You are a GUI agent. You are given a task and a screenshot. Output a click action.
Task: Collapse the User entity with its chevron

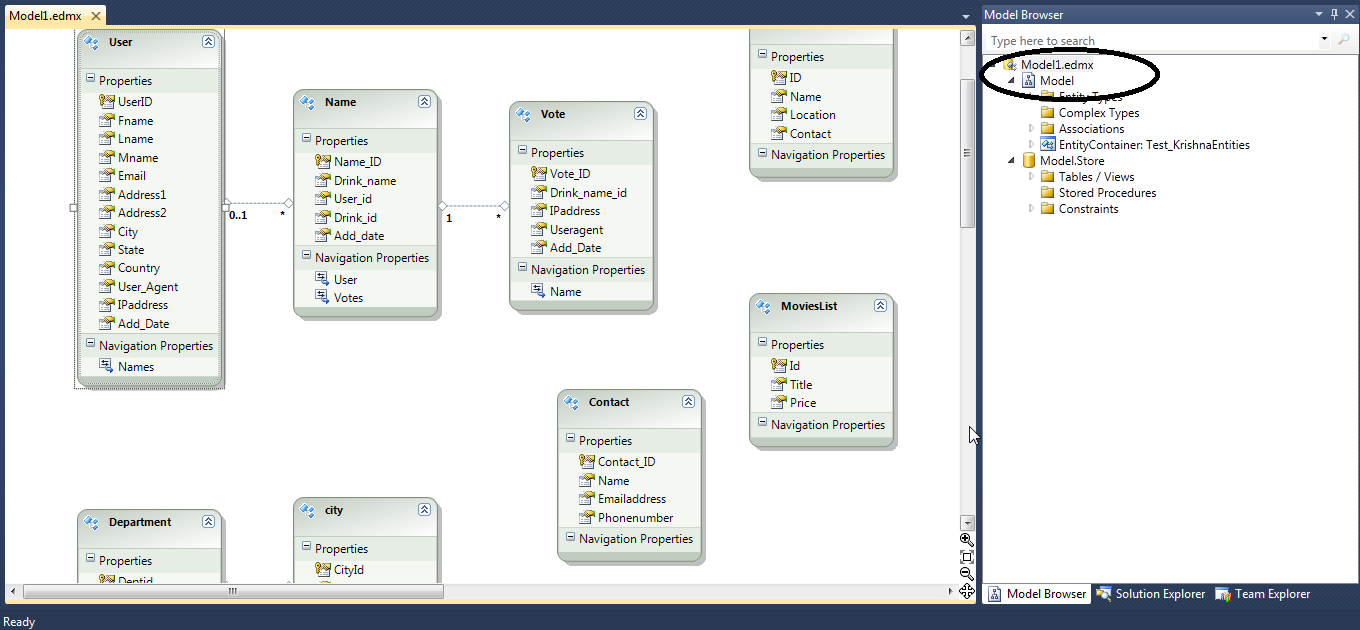pos(208,42)
